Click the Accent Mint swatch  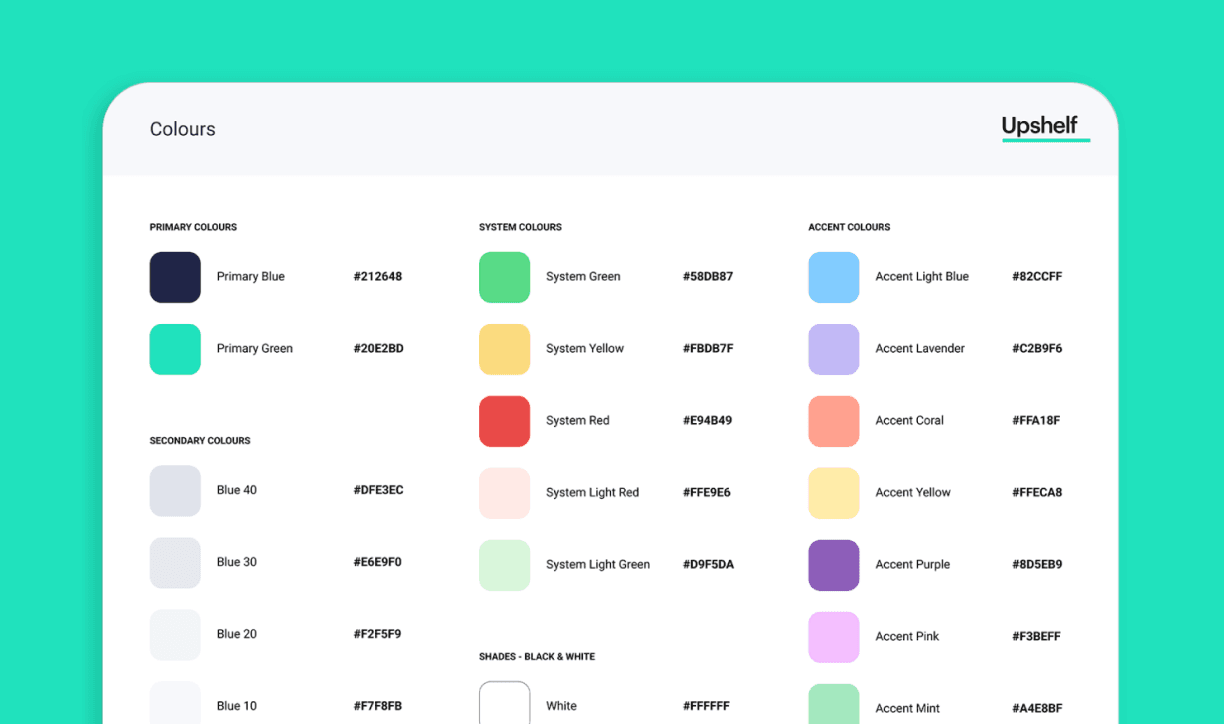coord(833,705)
